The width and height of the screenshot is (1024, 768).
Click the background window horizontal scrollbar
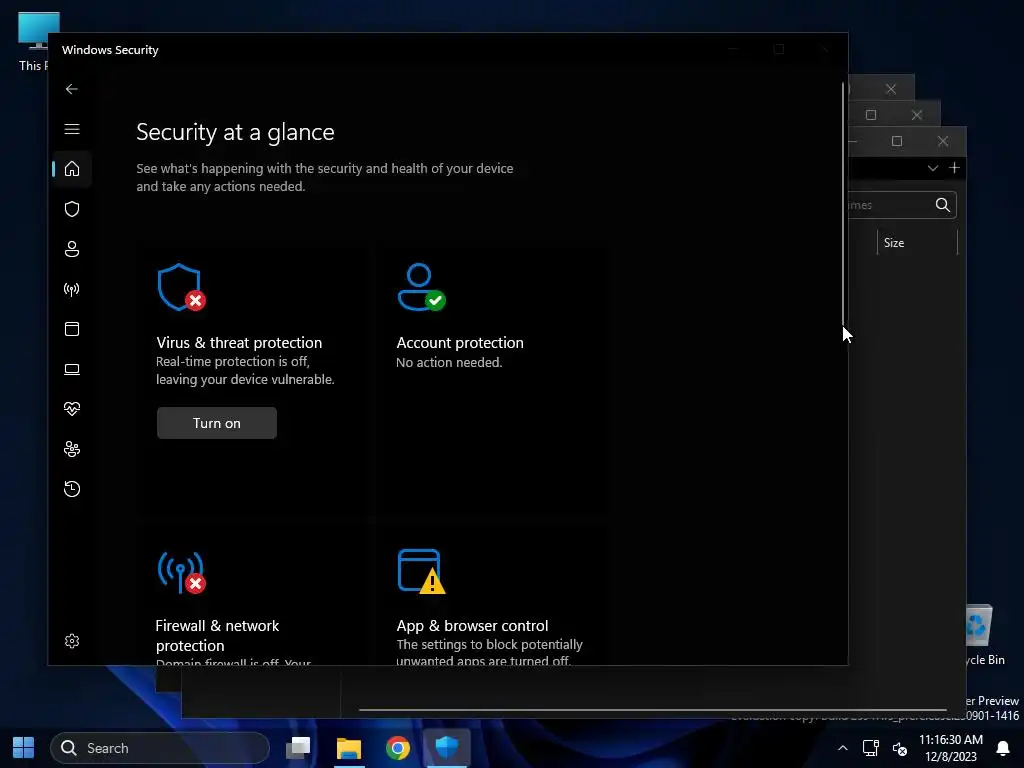(x=652, y=709)
